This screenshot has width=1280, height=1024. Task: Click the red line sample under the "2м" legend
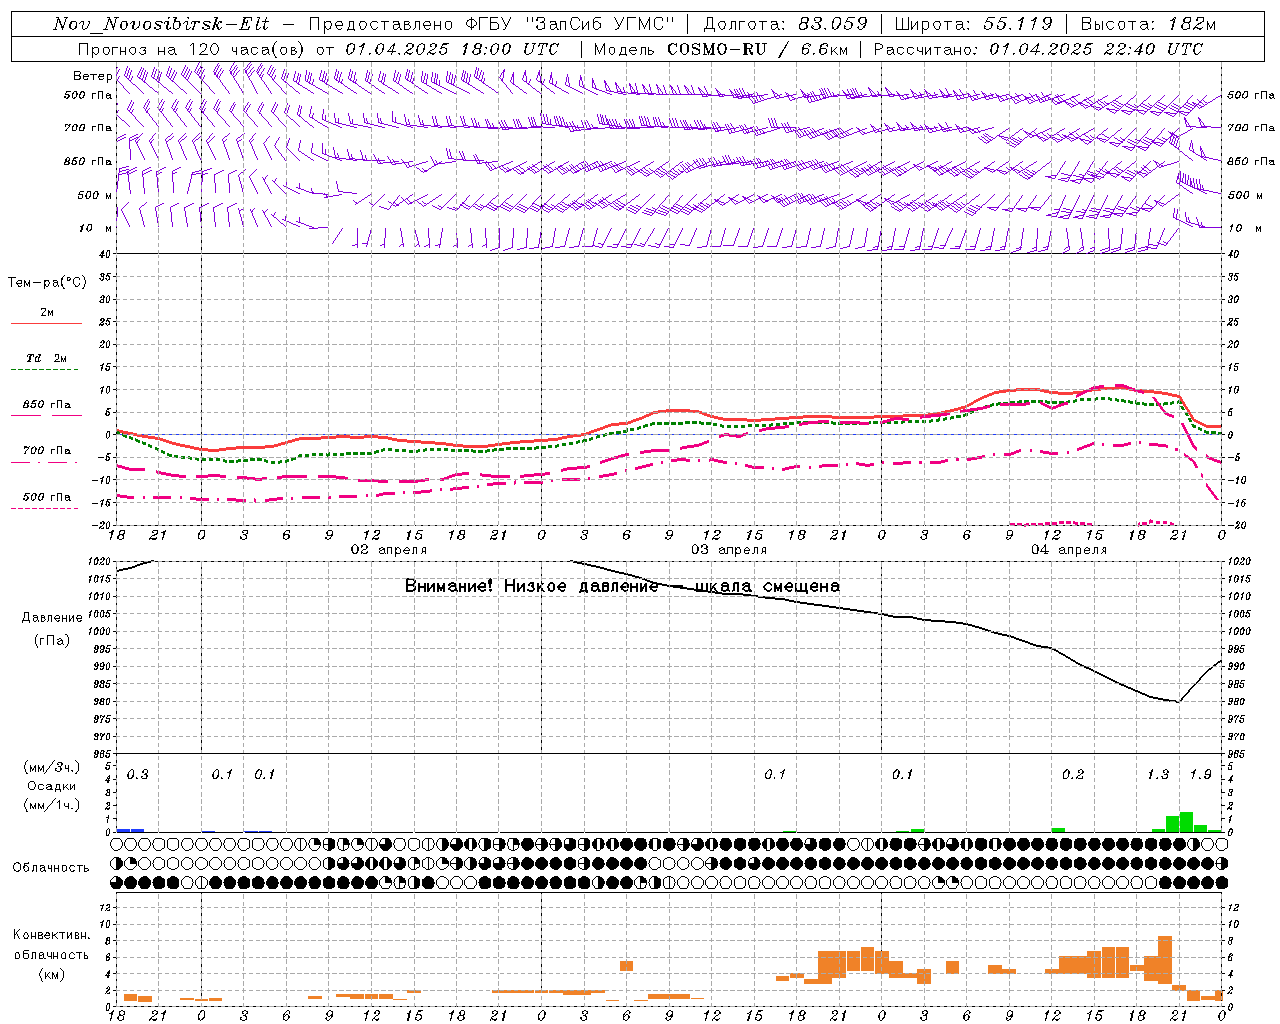click(x=45, y=323)
